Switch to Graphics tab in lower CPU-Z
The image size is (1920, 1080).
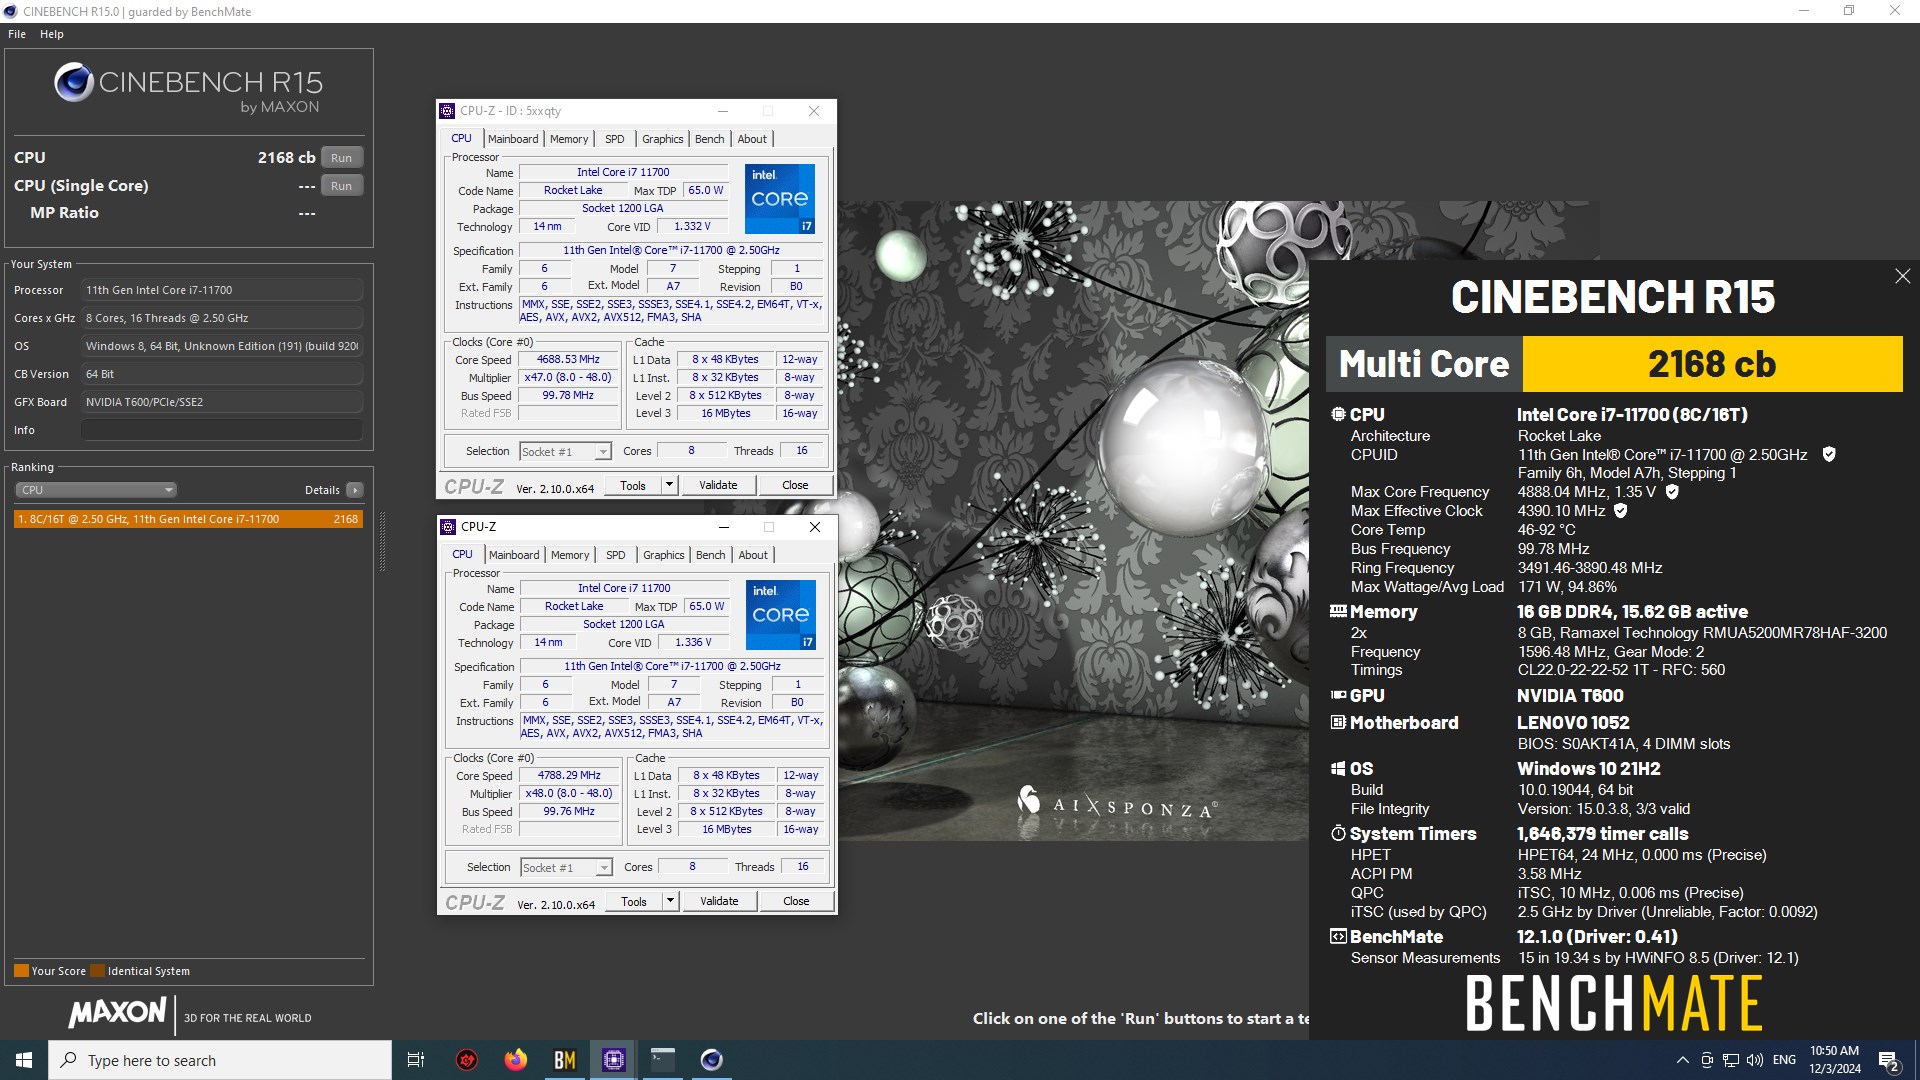tap(664, 555)
